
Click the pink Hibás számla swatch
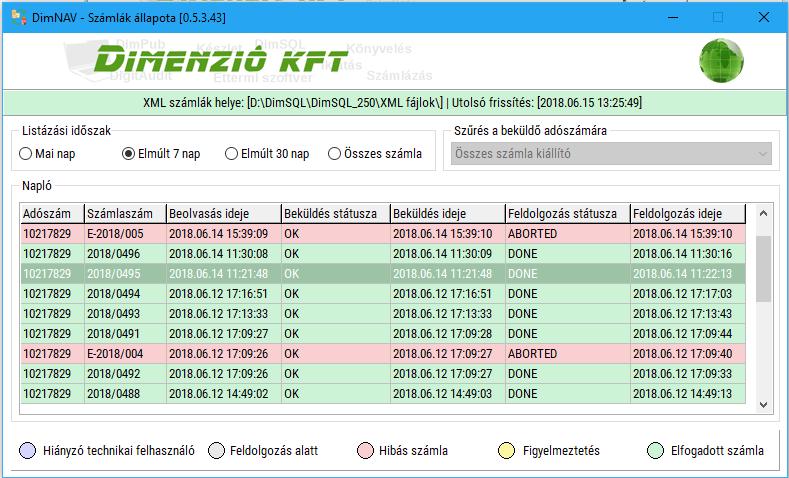[365, 450]
